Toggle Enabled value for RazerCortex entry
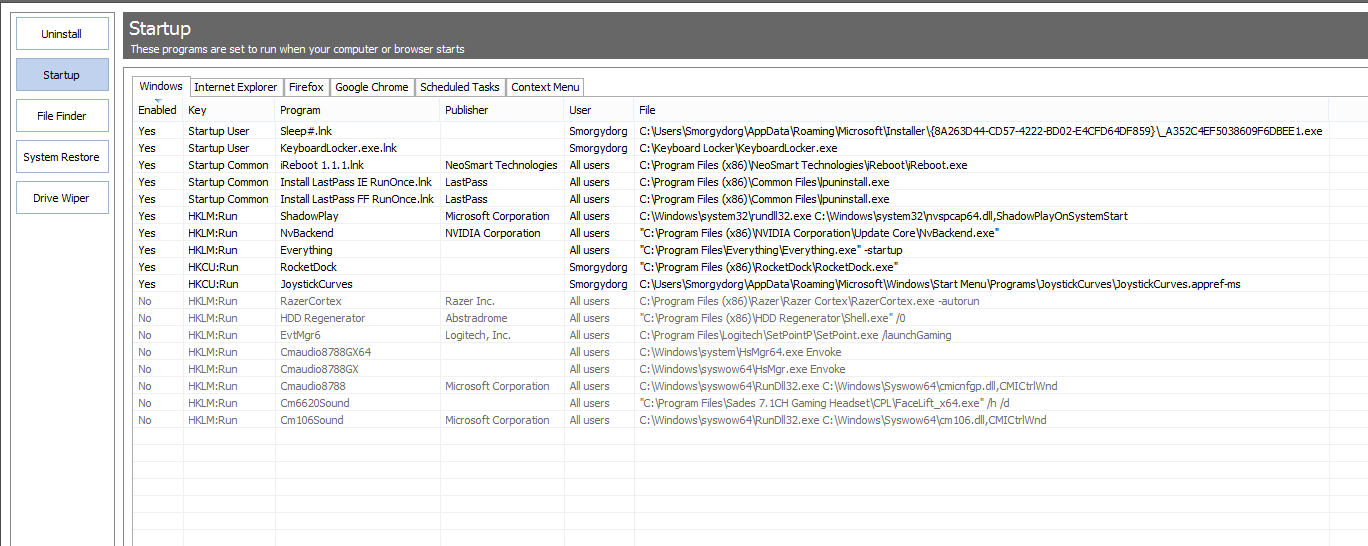This screenshot has height=546, width=1368. tap(146, 301)
